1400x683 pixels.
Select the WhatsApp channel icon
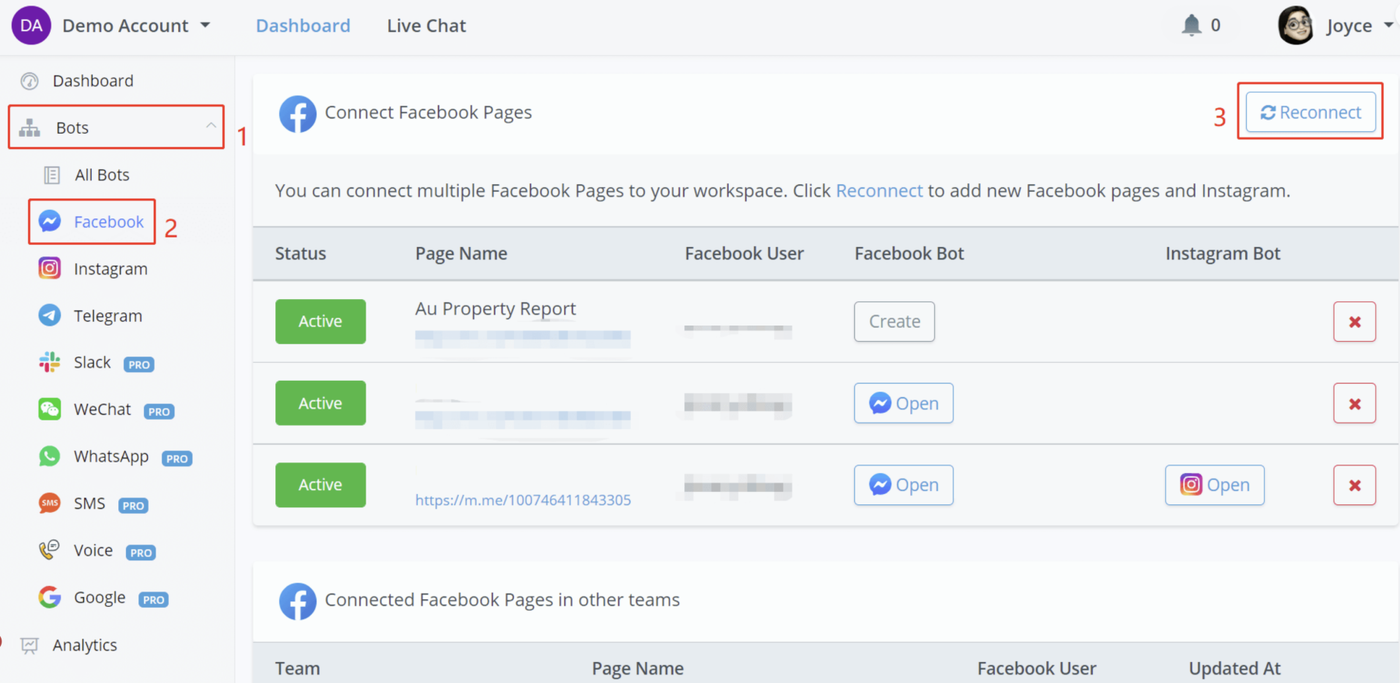[x=49, y=457]
